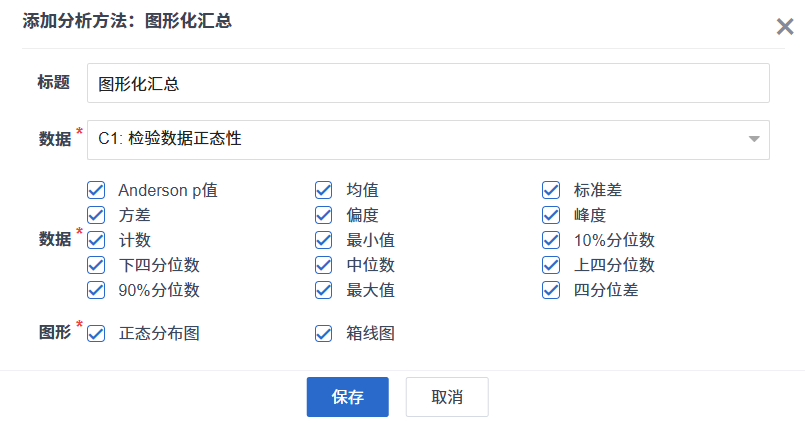Screen dimensions: 805x423
Task: Toggle the 最大值 checkbox
Action: tap(324, 290)
